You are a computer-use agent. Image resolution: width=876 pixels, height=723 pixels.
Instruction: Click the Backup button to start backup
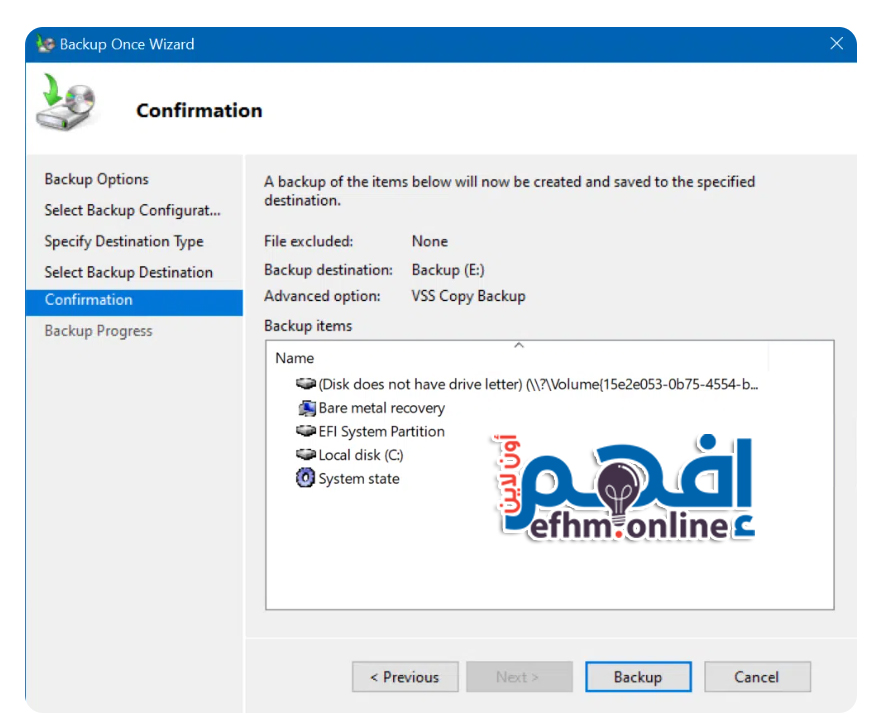637,677
